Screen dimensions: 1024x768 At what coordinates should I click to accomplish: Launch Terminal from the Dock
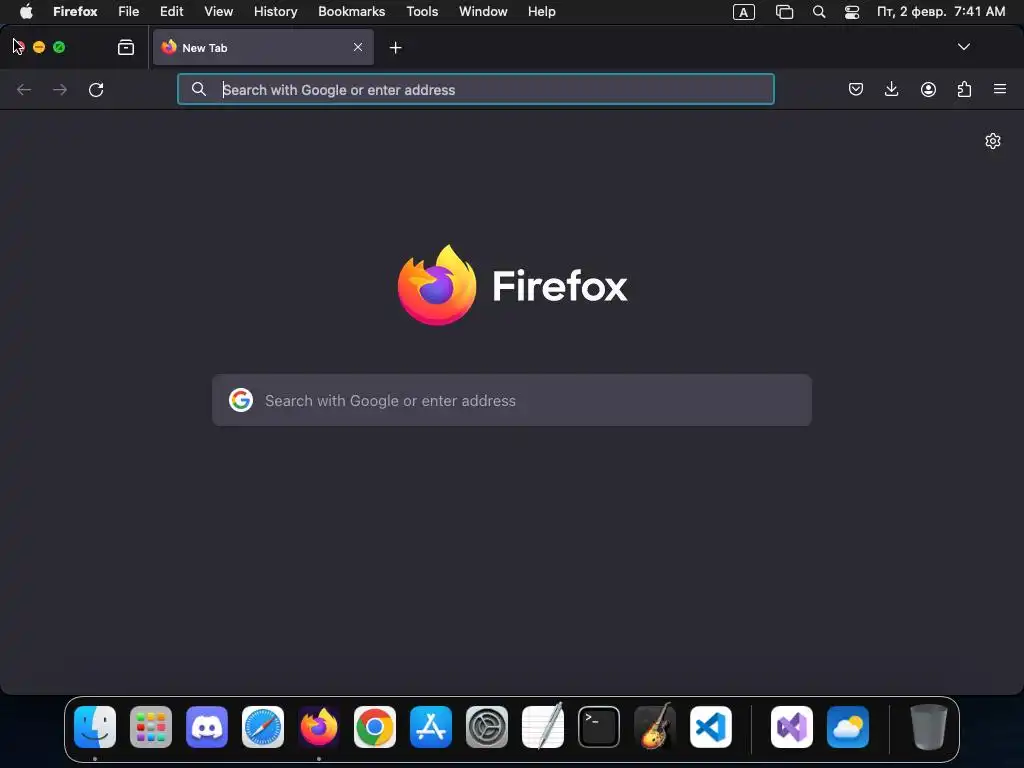click(599, 727)
